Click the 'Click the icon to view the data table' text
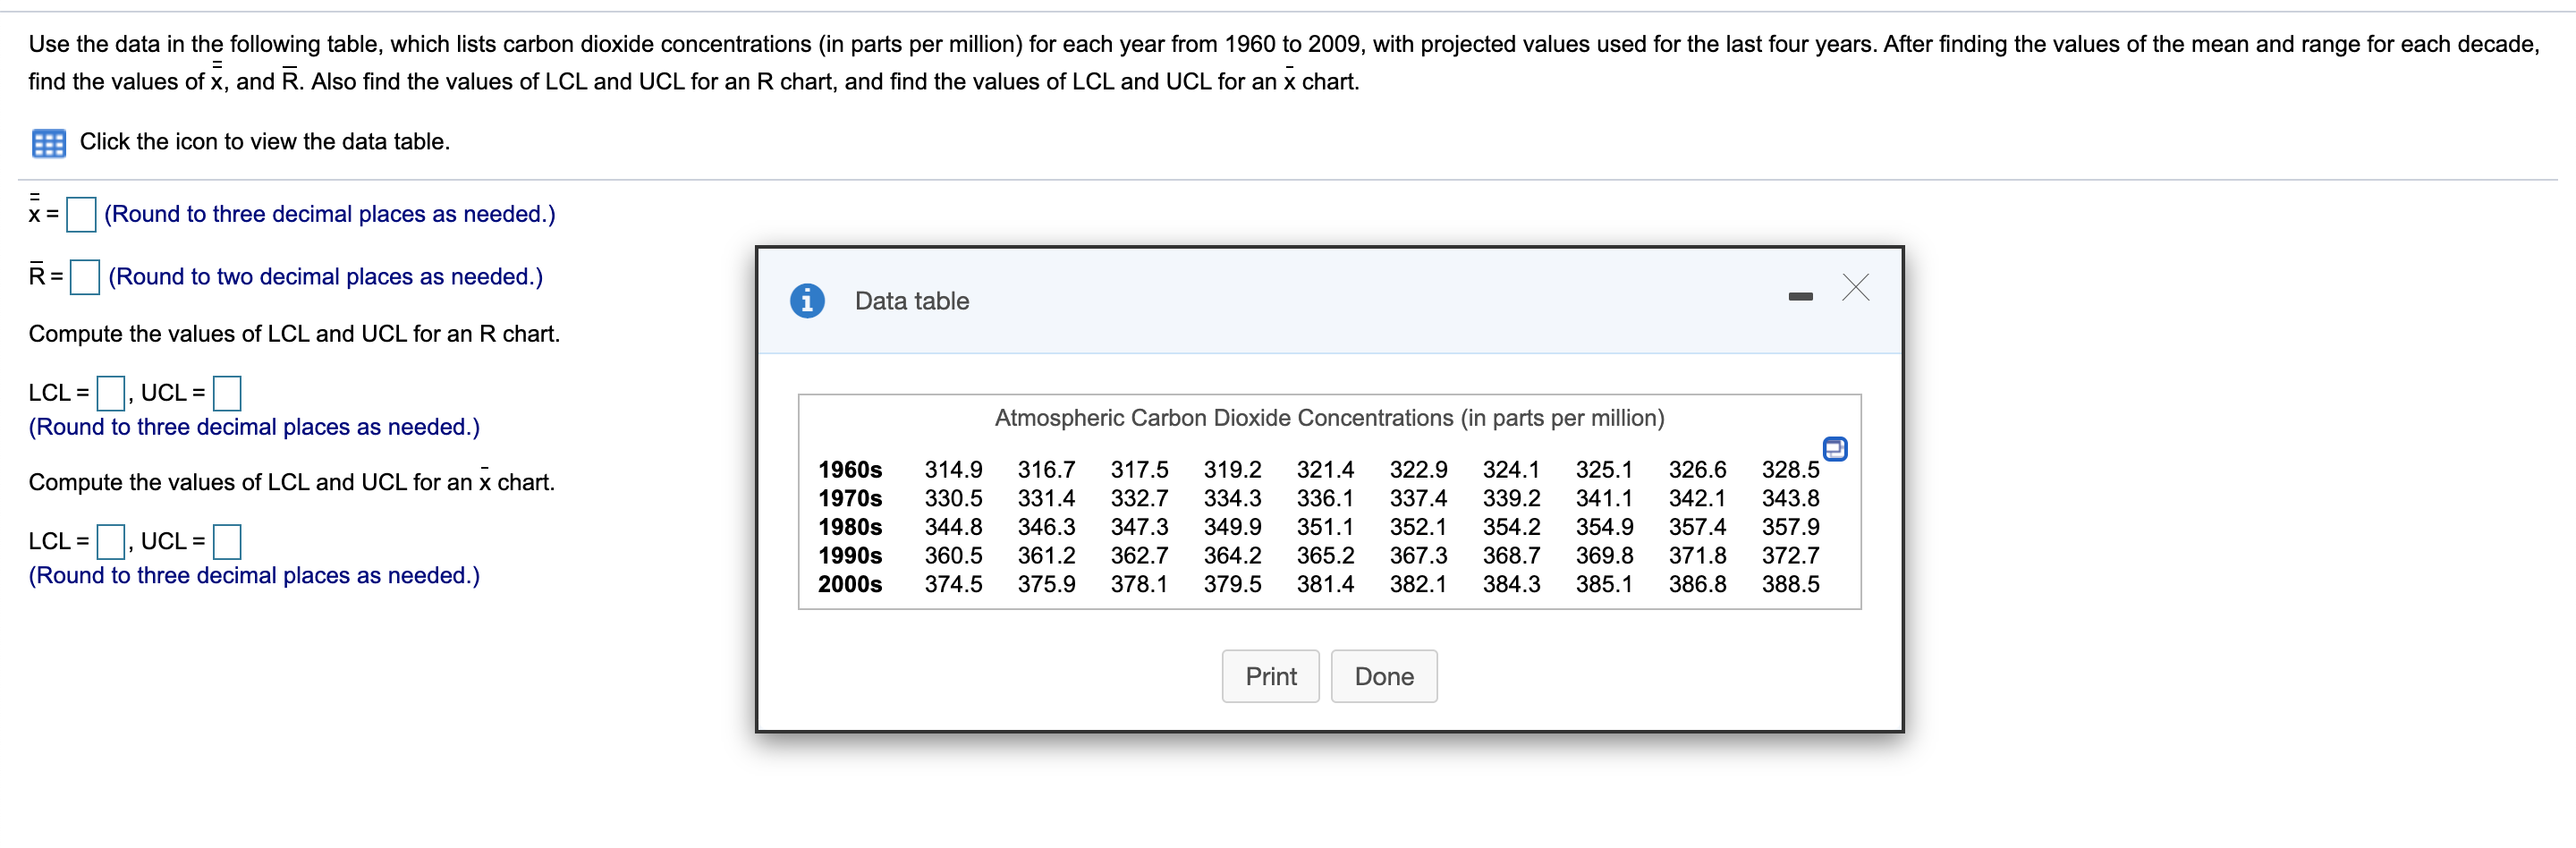2576x848 pixels. tap(264, 142)
